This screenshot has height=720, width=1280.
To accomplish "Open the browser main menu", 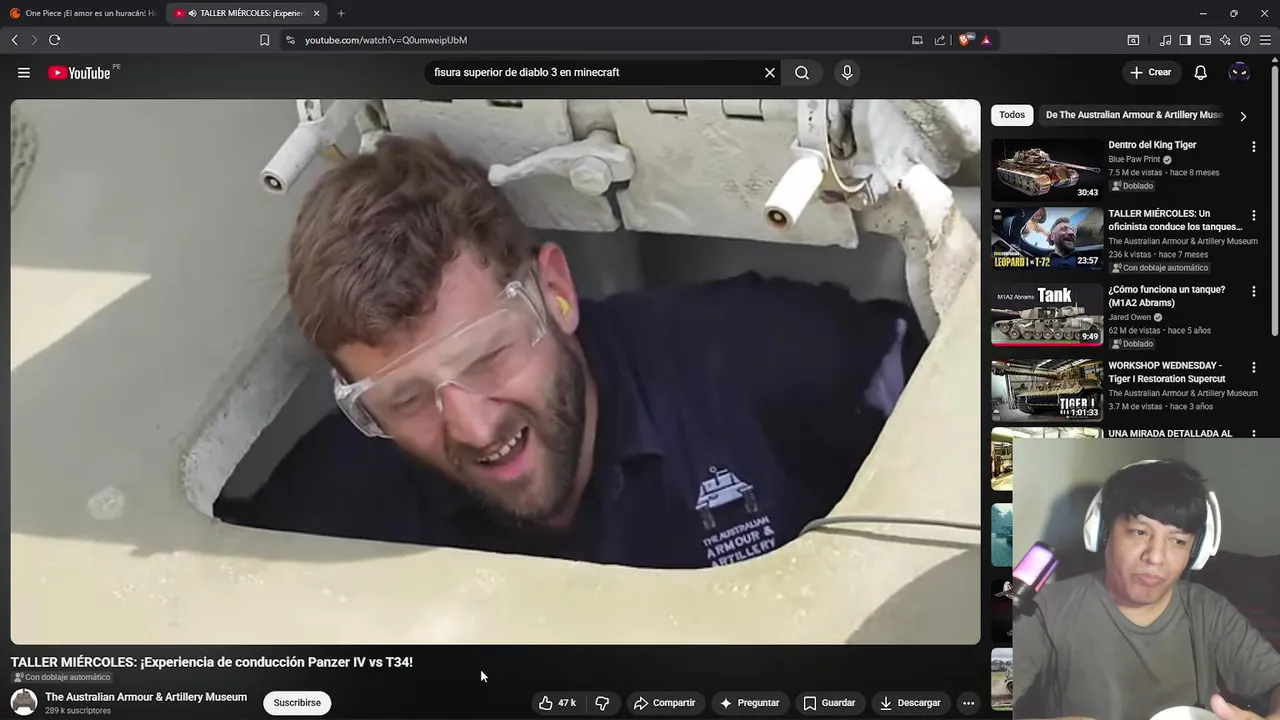I will [x=1265, y=40].
